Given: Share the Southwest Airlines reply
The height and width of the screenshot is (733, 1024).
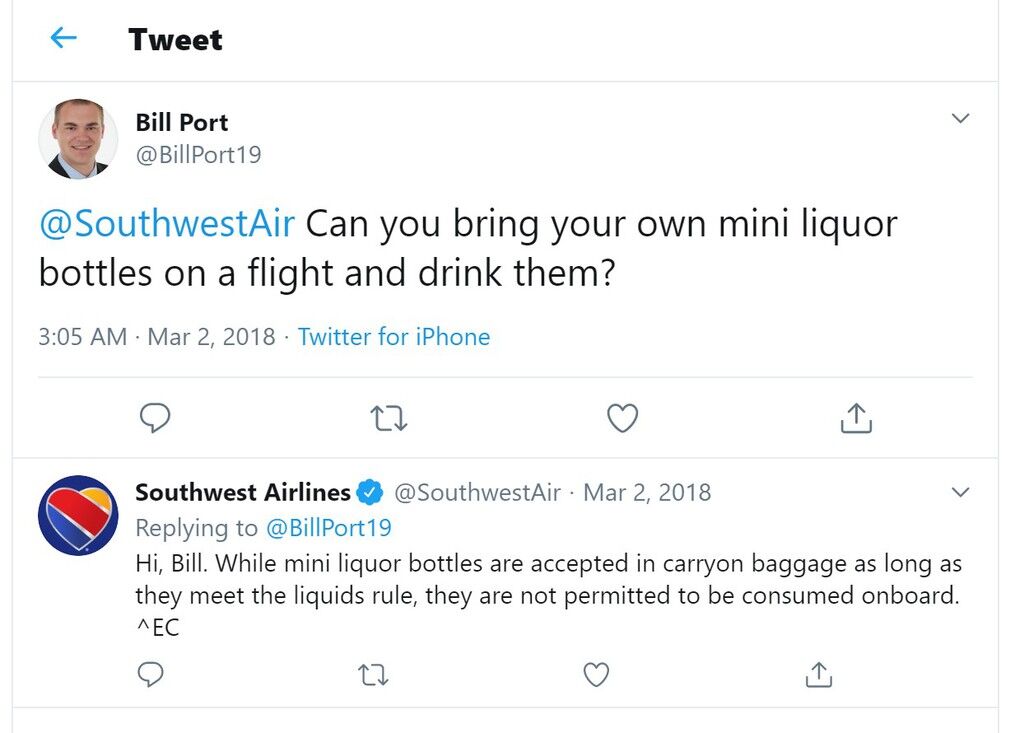Looking at the screenshot, I should pos(819,674).
